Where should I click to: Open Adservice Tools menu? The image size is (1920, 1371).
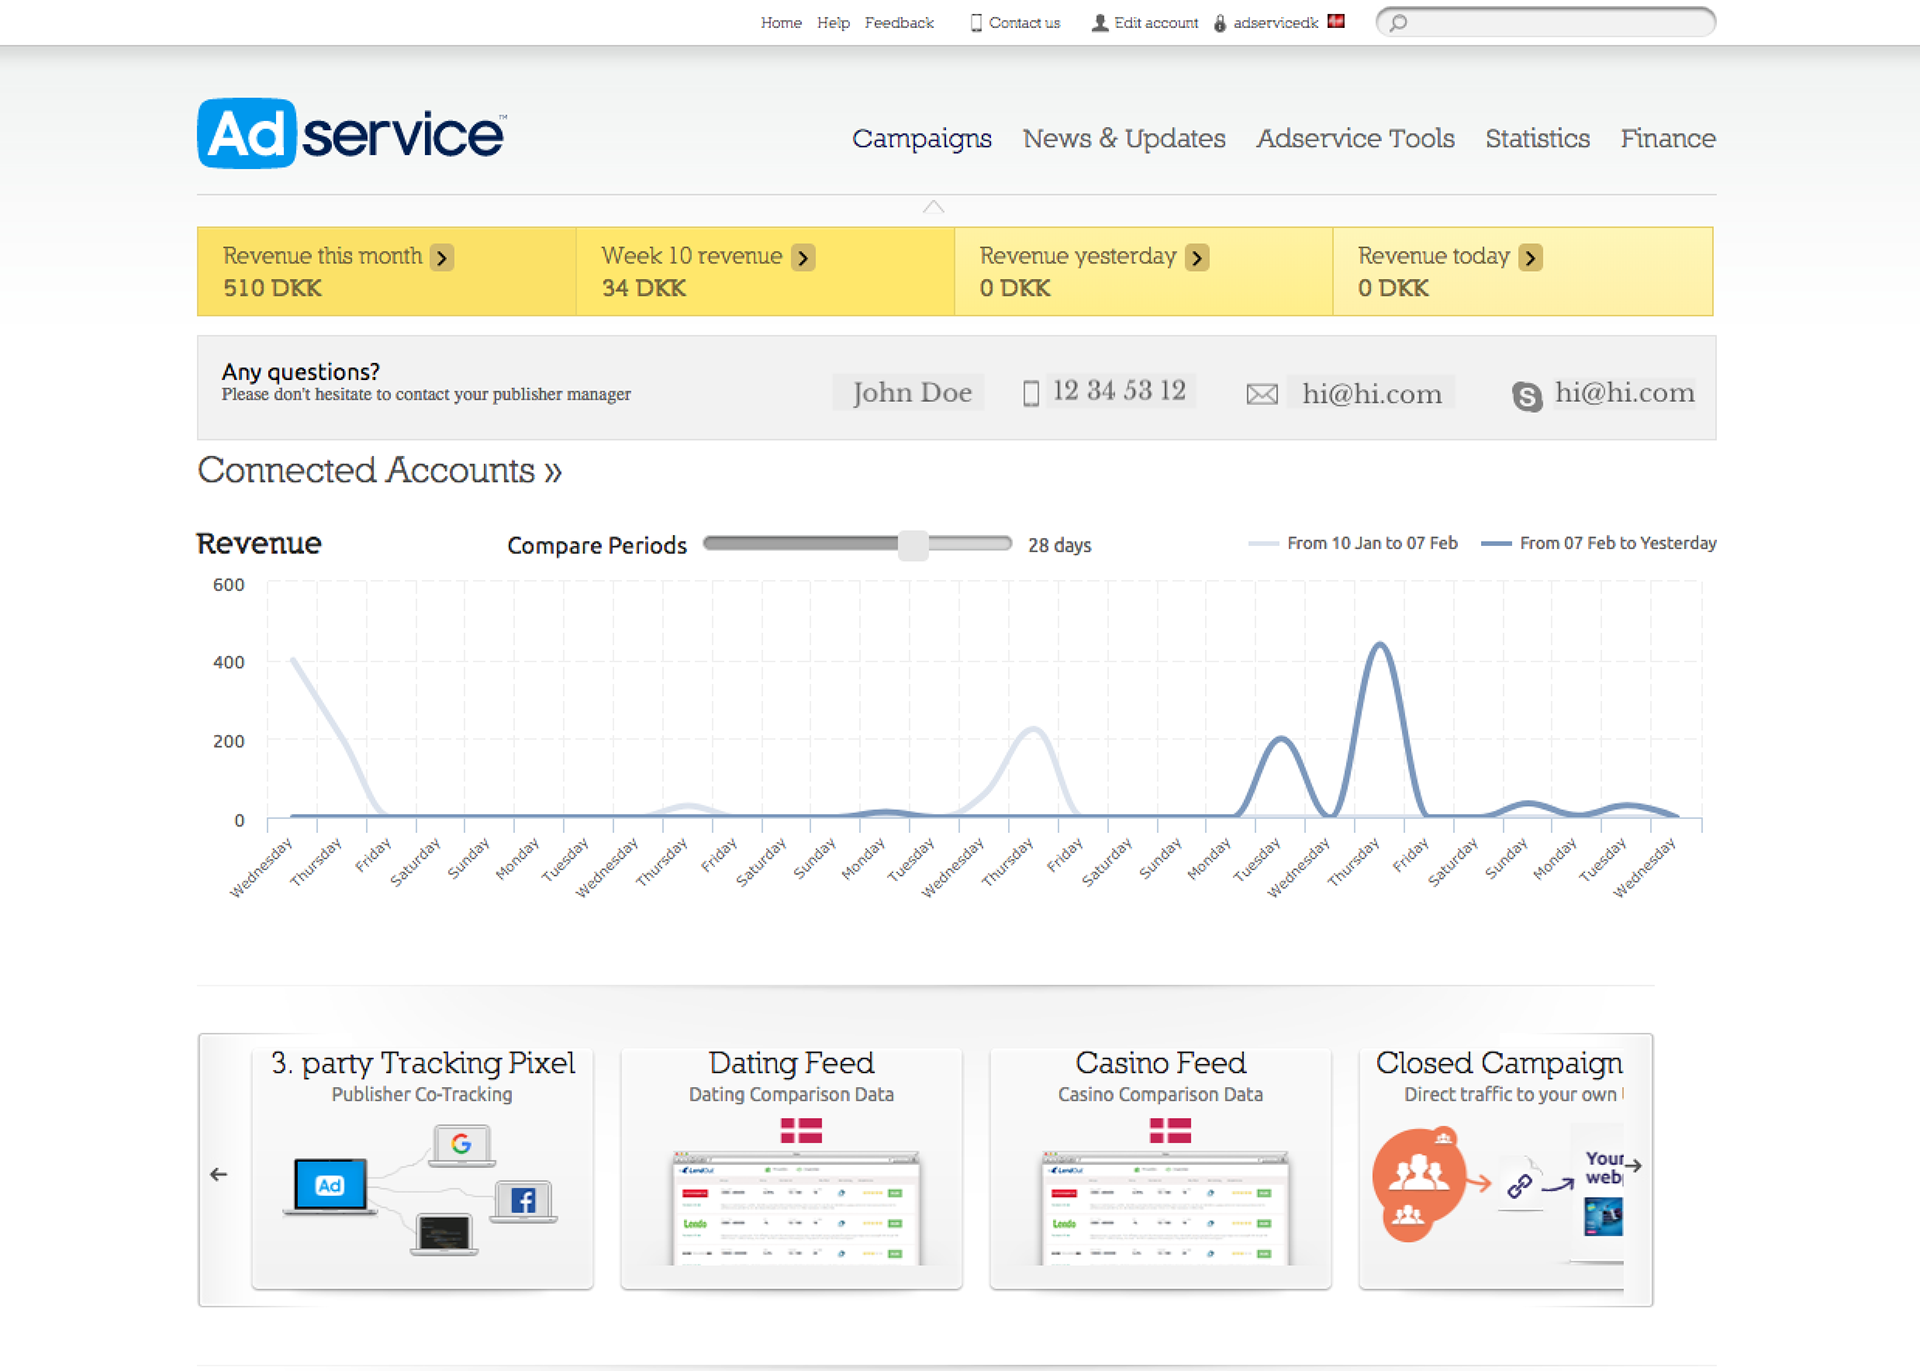pyautogui.click(x=1355, y=138)
